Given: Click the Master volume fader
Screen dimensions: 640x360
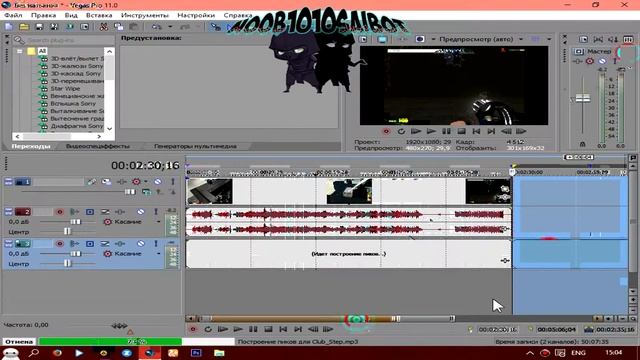Looking at the screenshot, I should click(582, 98).
